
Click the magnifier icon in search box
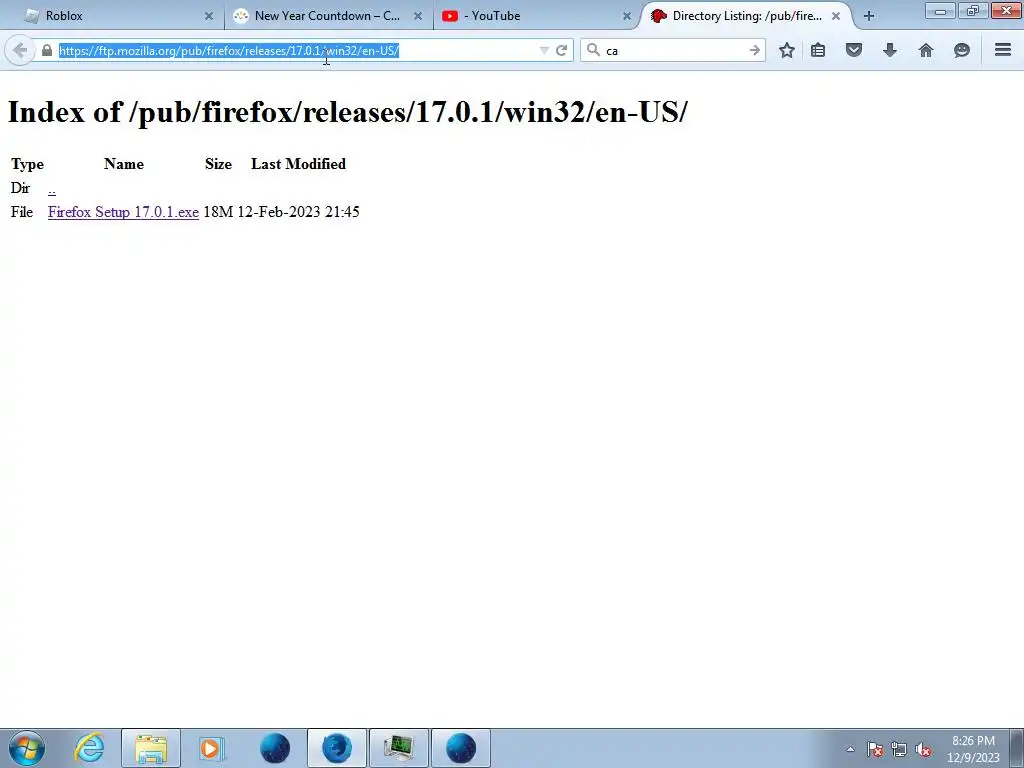(x=593, y=50)
